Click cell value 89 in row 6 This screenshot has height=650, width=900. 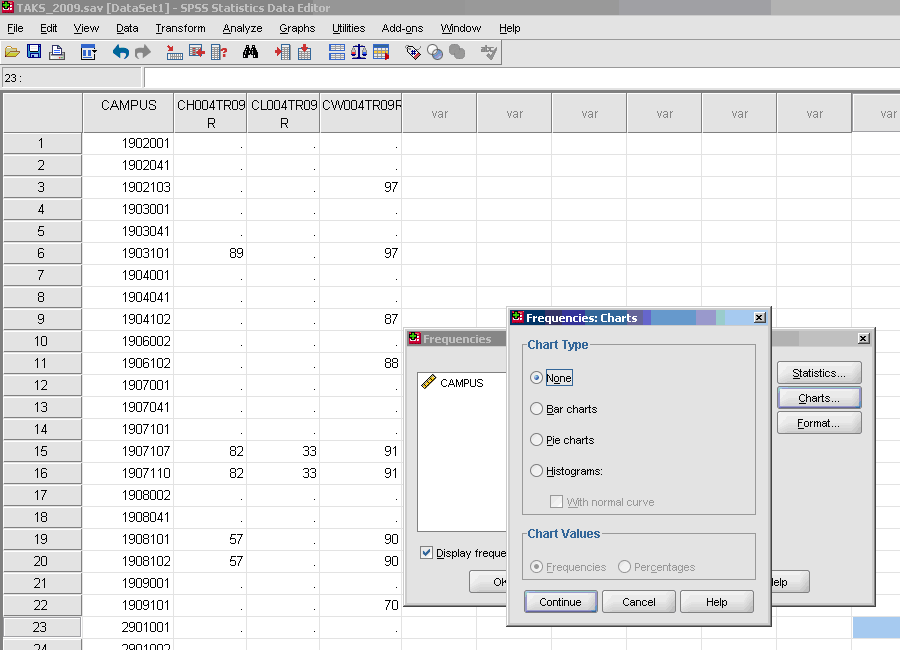click(x=211, y=253)
